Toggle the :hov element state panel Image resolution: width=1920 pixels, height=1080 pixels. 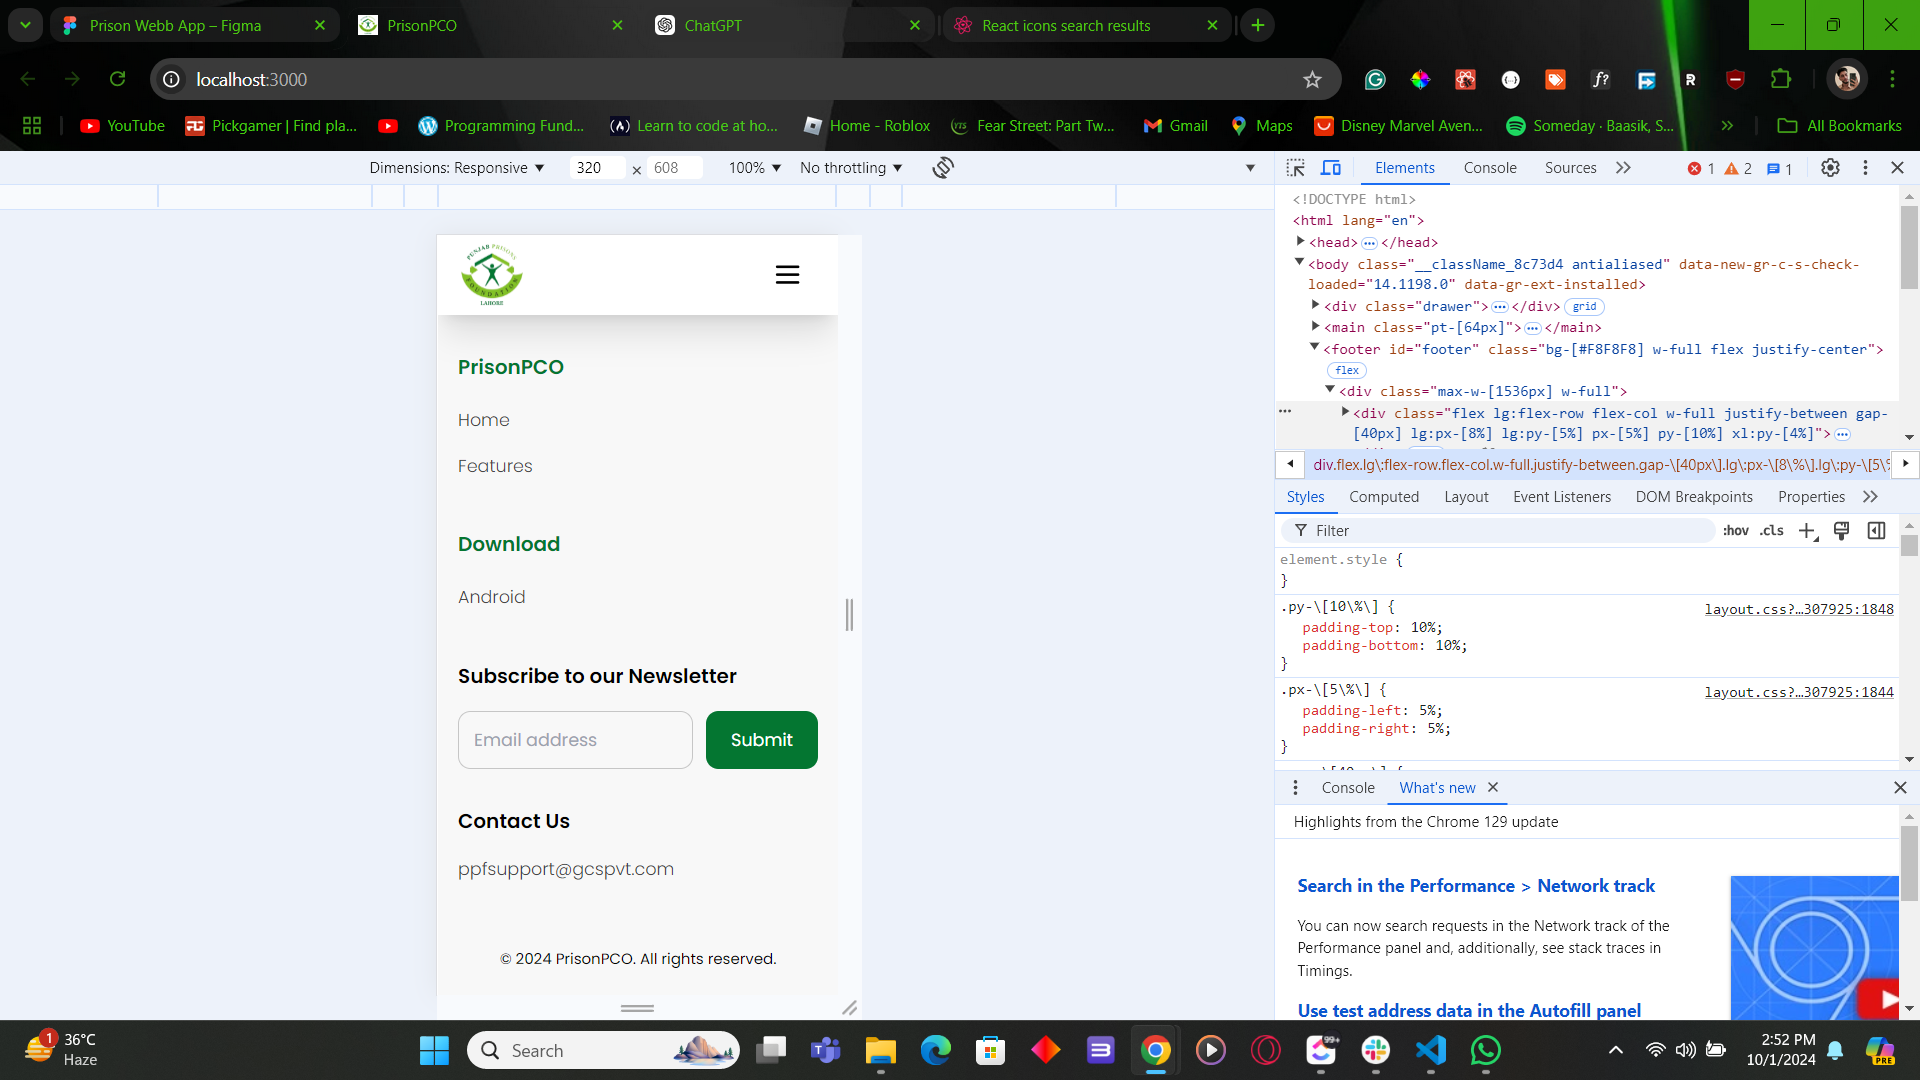point(1735,531)
